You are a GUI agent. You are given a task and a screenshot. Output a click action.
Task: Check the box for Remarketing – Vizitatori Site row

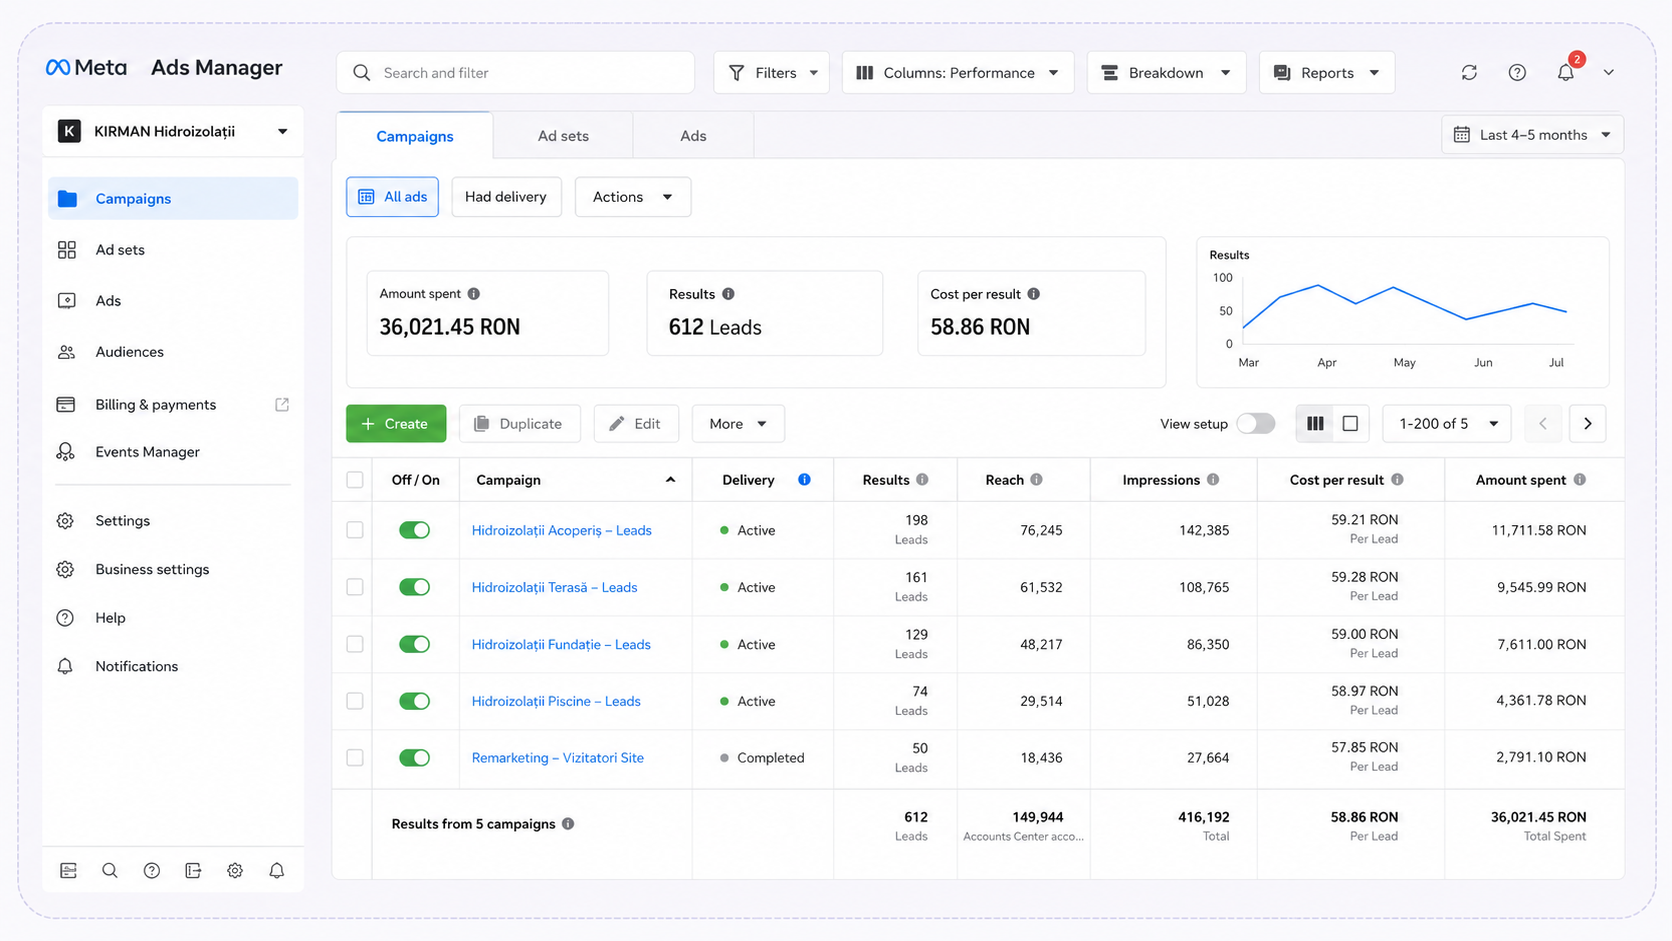point(355,758)
